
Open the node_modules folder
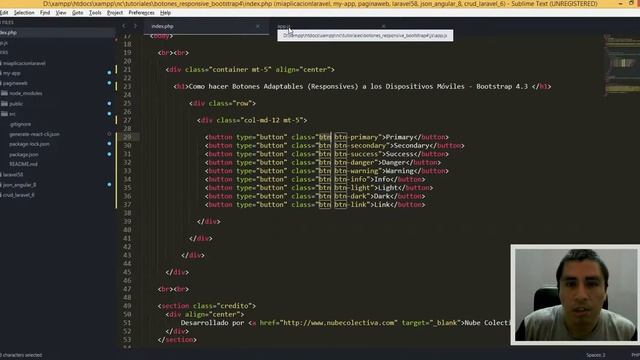pos(26,93)
